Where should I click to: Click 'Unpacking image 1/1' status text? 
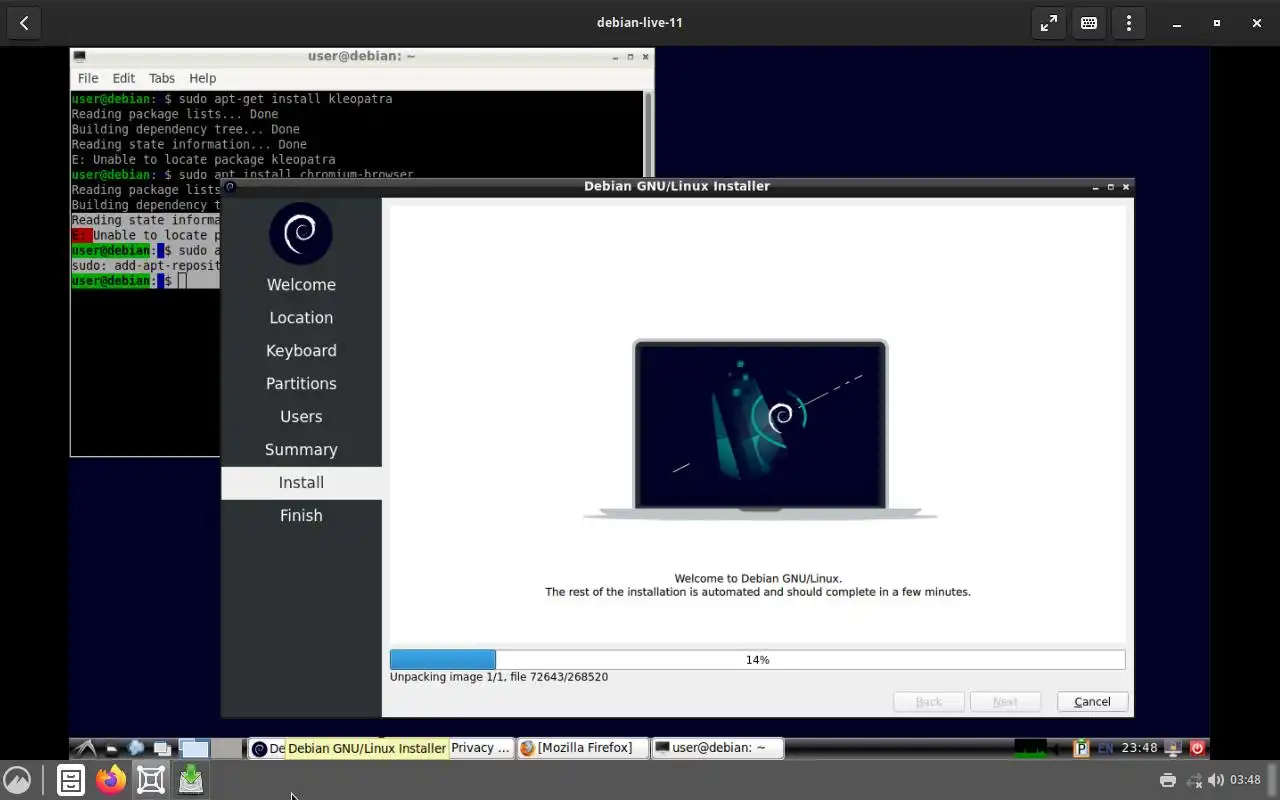tap(499, 677)
